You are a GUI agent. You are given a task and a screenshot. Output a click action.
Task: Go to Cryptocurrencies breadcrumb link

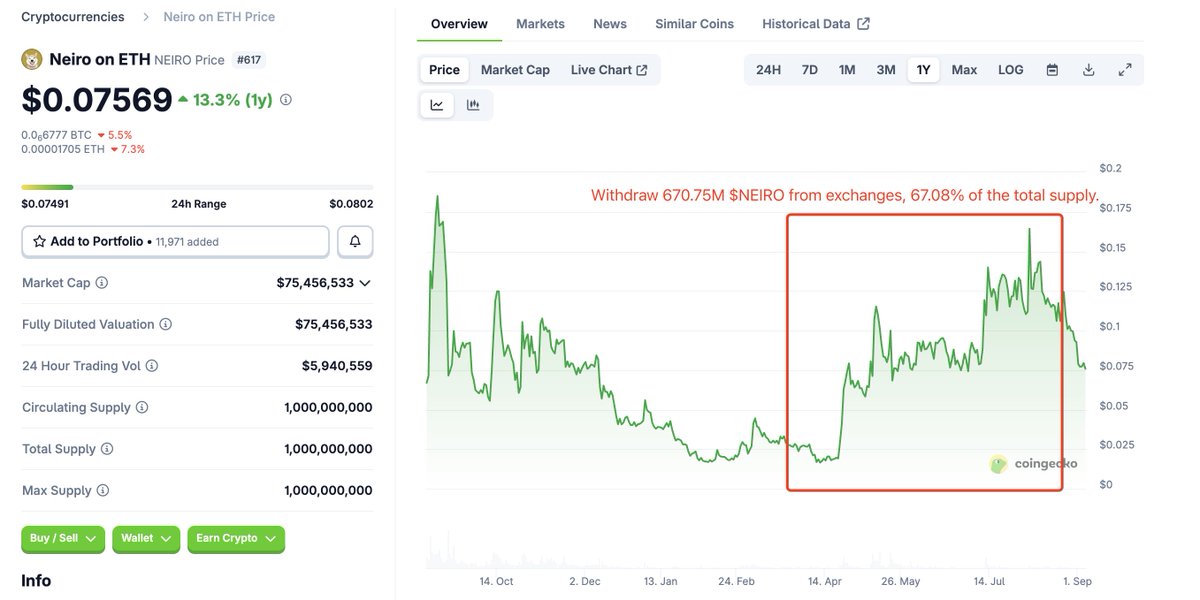click(73, 17)
